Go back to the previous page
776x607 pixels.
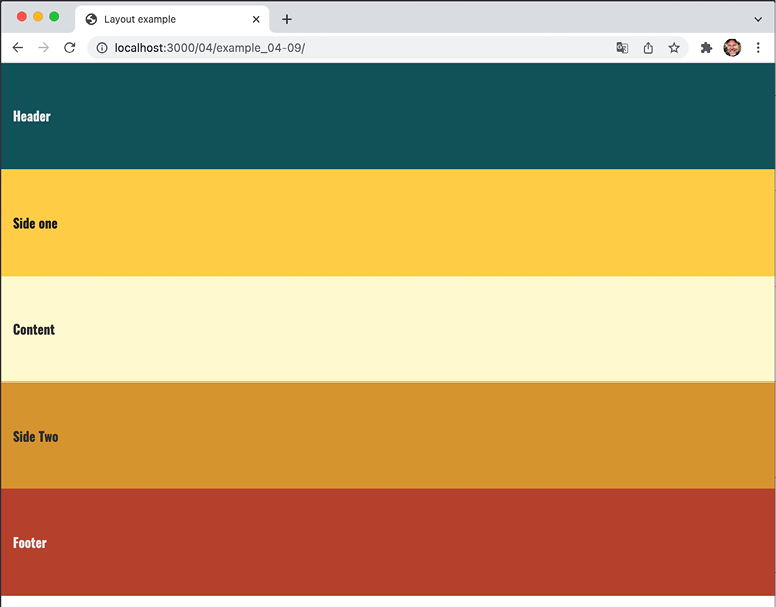[18, 47]
